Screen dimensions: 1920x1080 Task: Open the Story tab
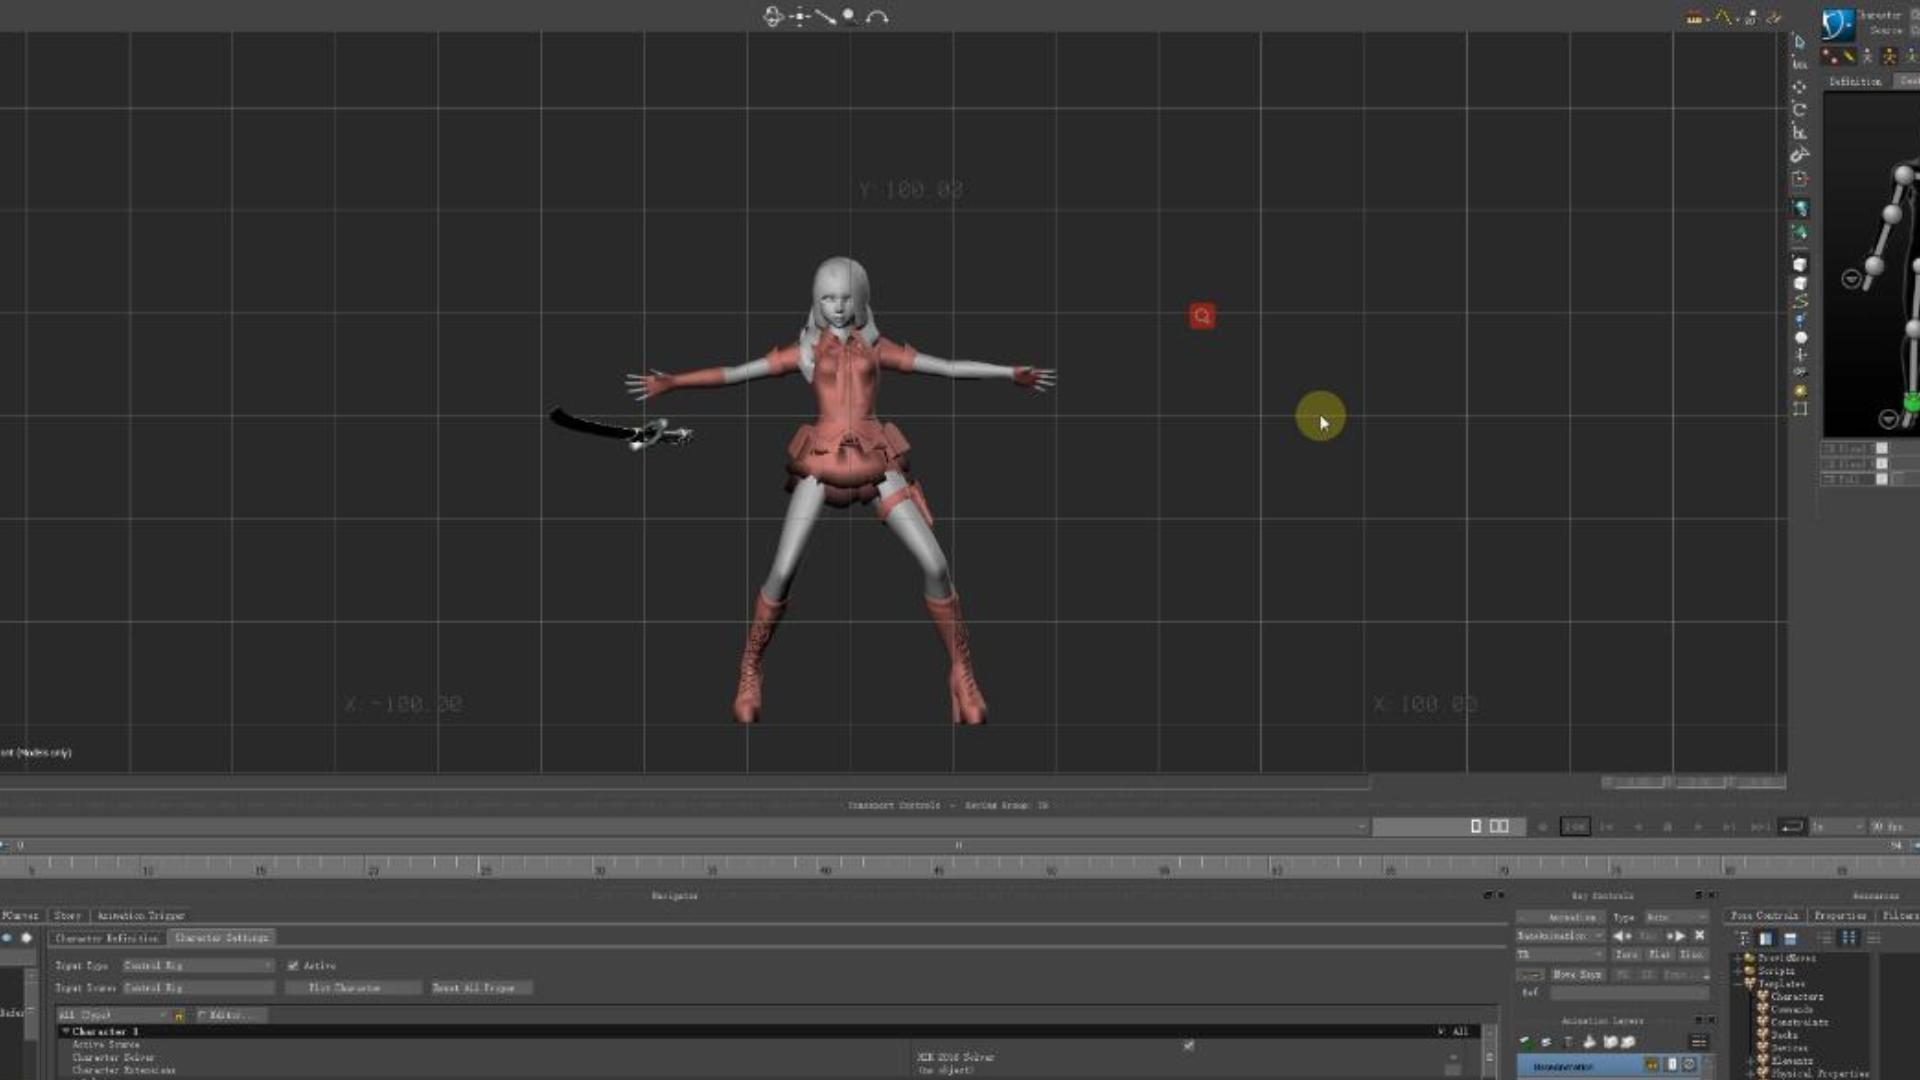pos(67,915)
